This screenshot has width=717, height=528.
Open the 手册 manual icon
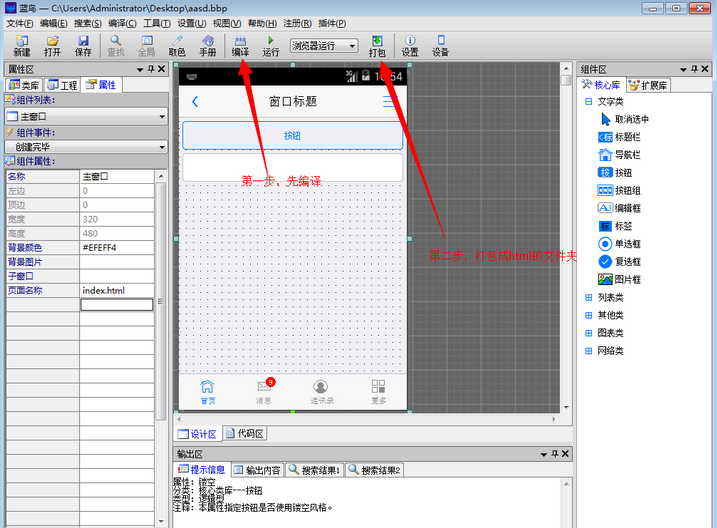(x=208, y=46)
